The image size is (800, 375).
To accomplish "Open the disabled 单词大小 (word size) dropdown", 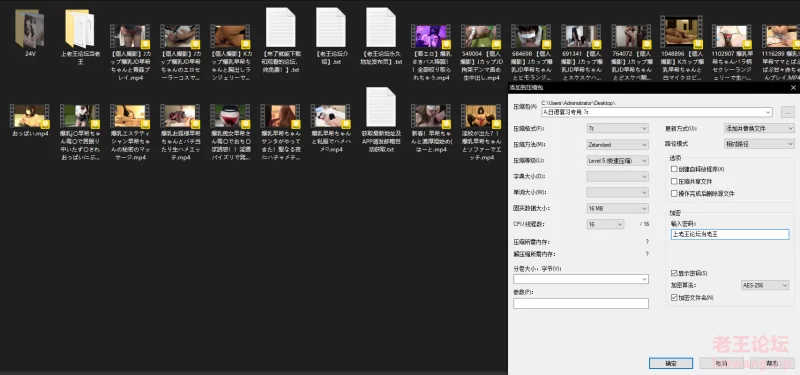I will (x=617, y=192).
